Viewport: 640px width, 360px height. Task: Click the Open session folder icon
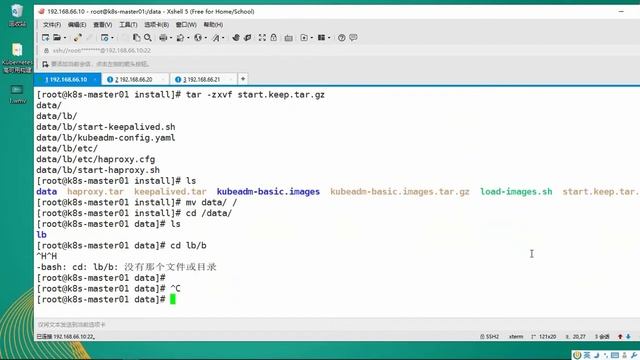pos(57,38)
